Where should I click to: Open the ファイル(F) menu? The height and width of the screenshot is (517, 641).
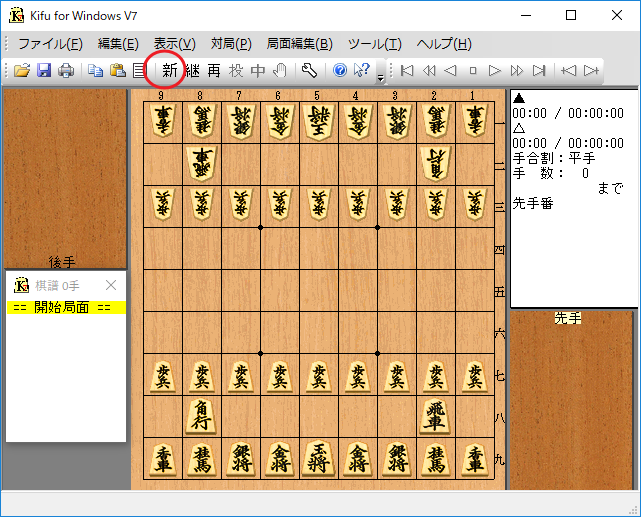pos(50,44)
